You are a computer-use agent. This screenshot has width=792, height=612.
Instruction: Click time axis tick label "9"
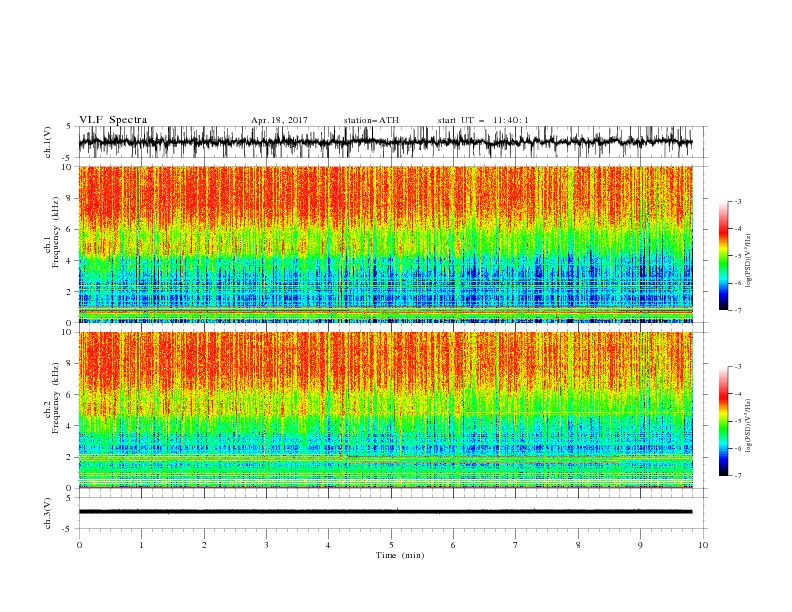pyautogui.click(x=640, y=545)
